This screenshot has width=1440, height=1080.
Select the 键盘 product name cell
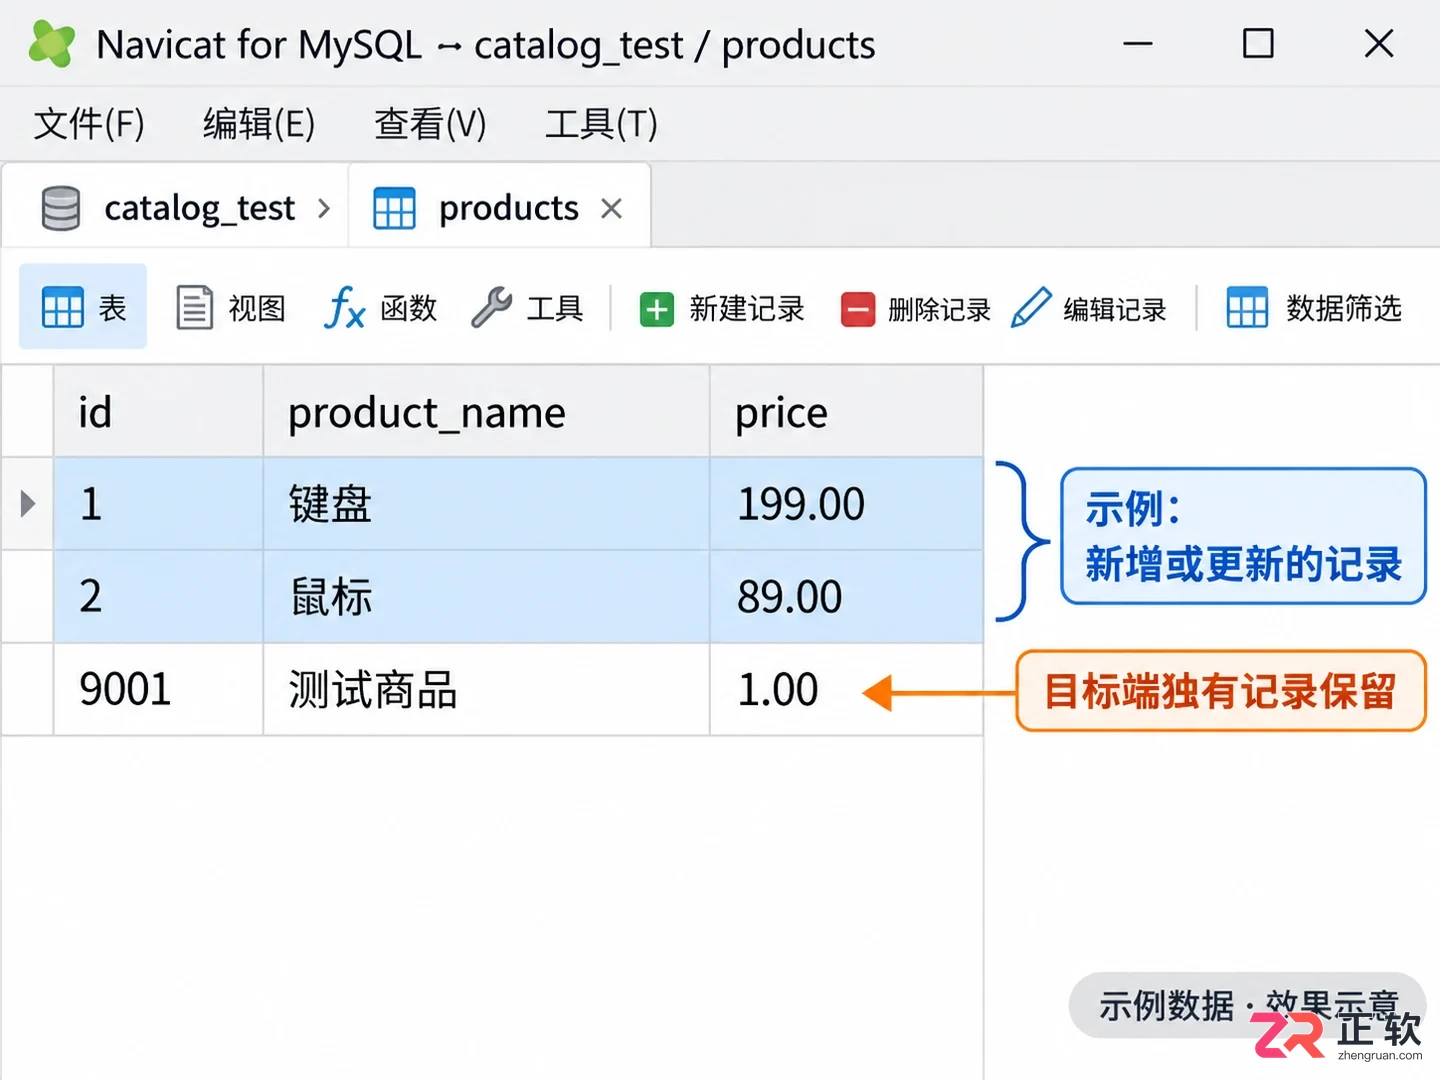coord(487,504)
